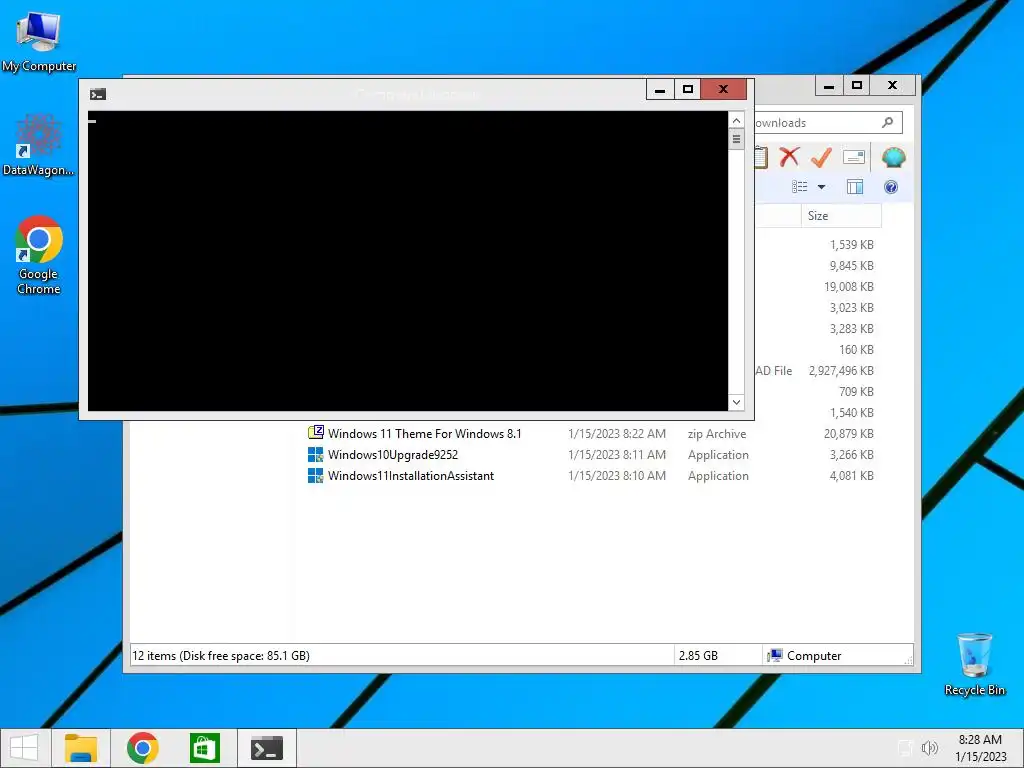This screenshot has width=1024, height=768.
Task: Click the 20,879 KB size cell
Action: tap(848, 434)
